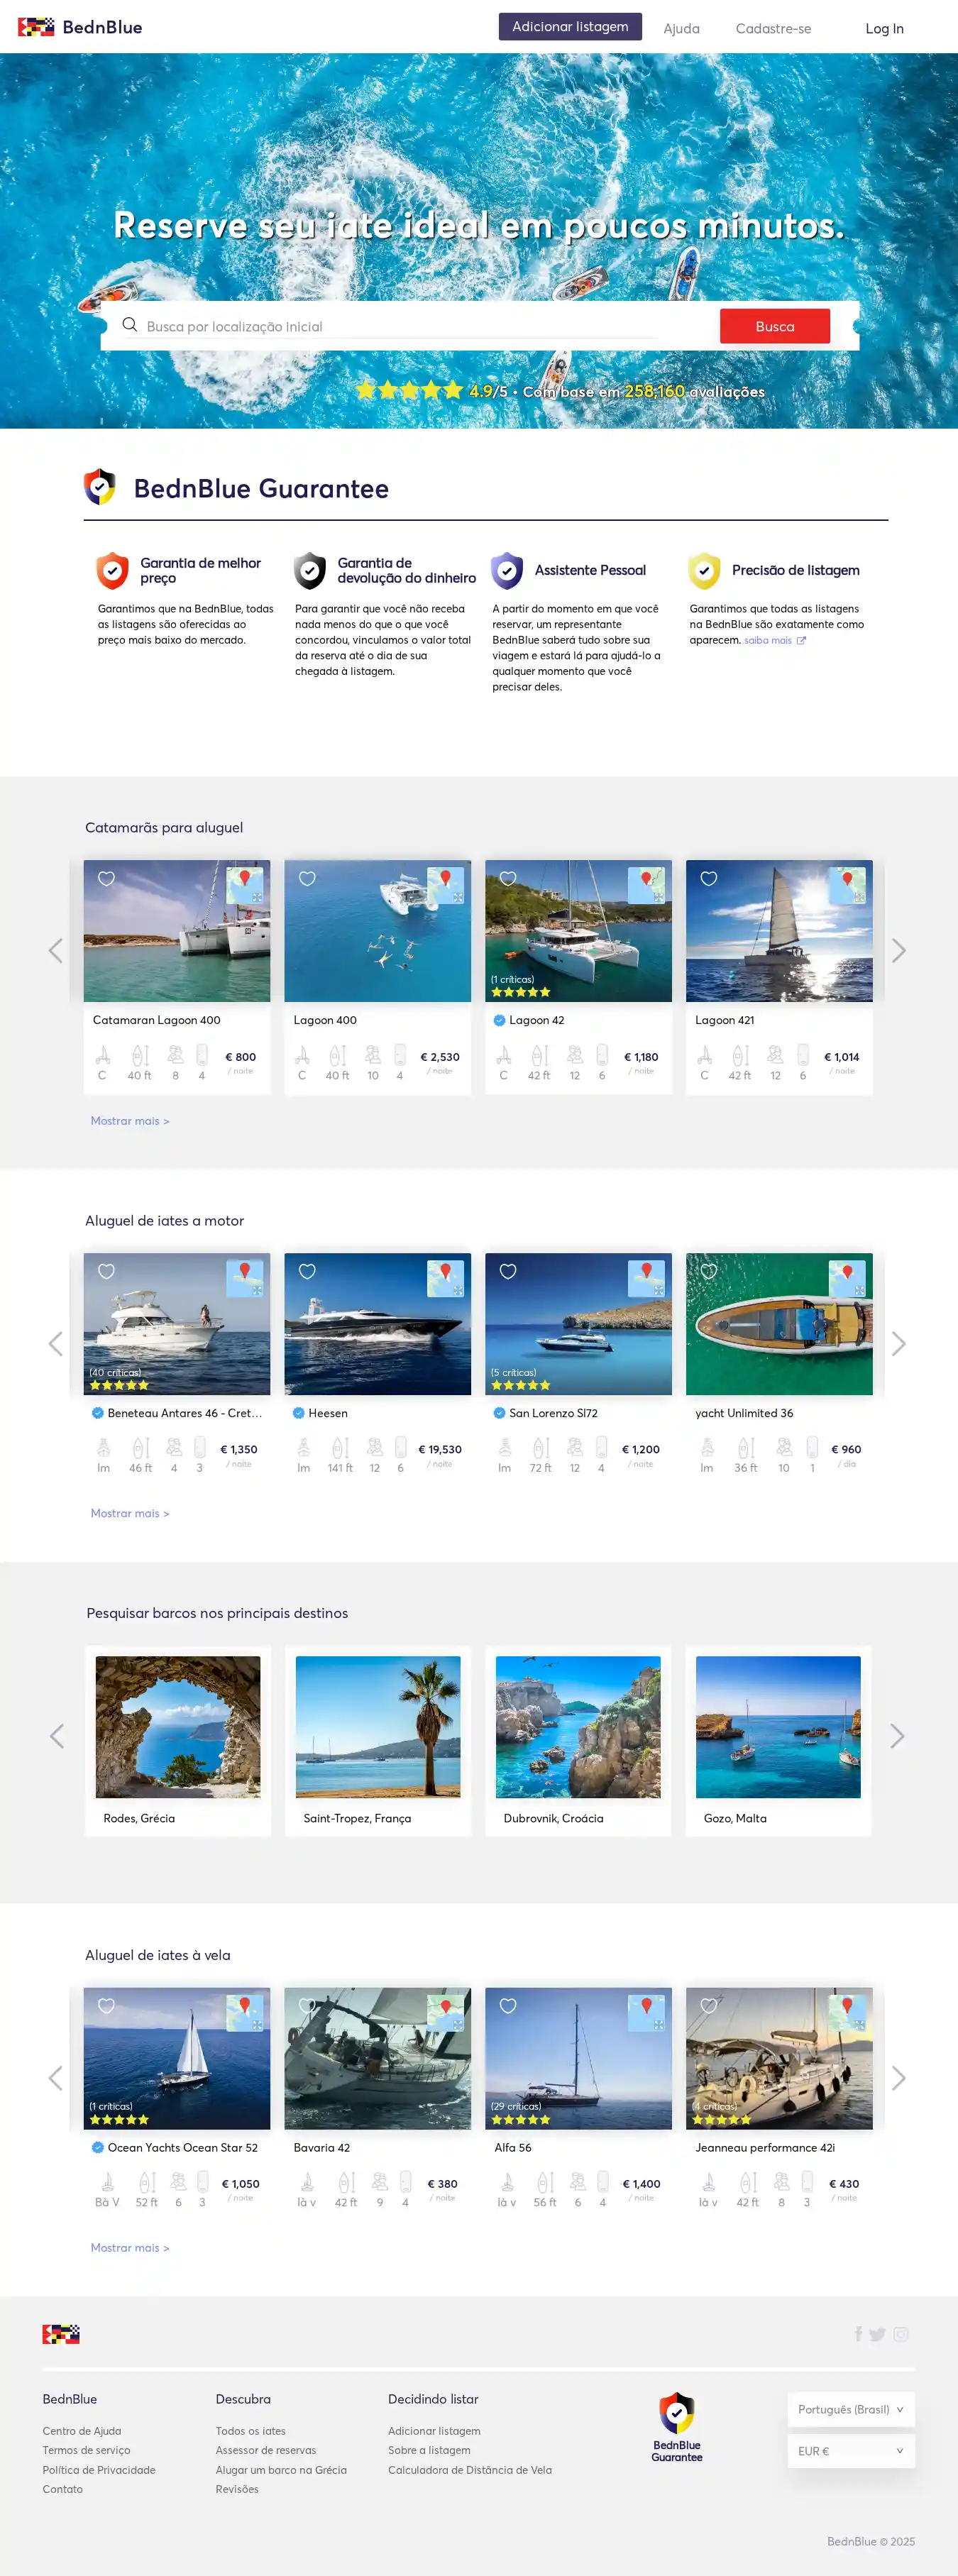Open map pin on Heesen yacht card

(x=445, y=1278)
